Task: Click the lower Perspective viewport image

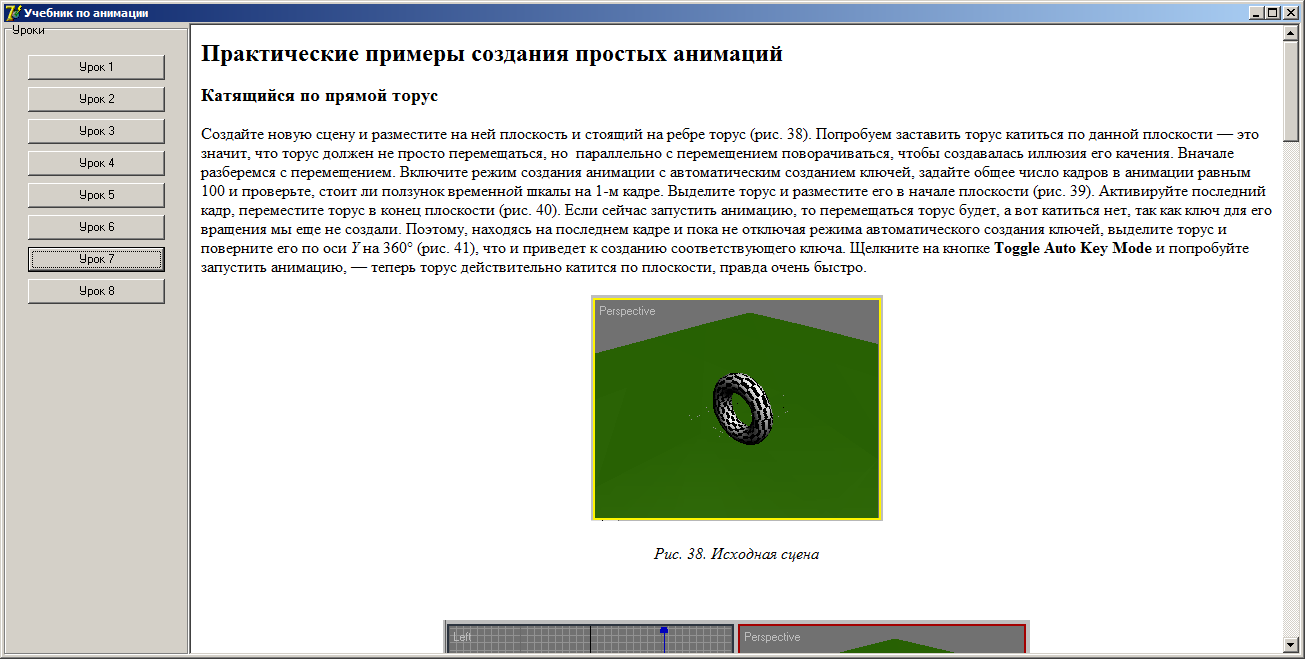Action: (x=883, y=639)
